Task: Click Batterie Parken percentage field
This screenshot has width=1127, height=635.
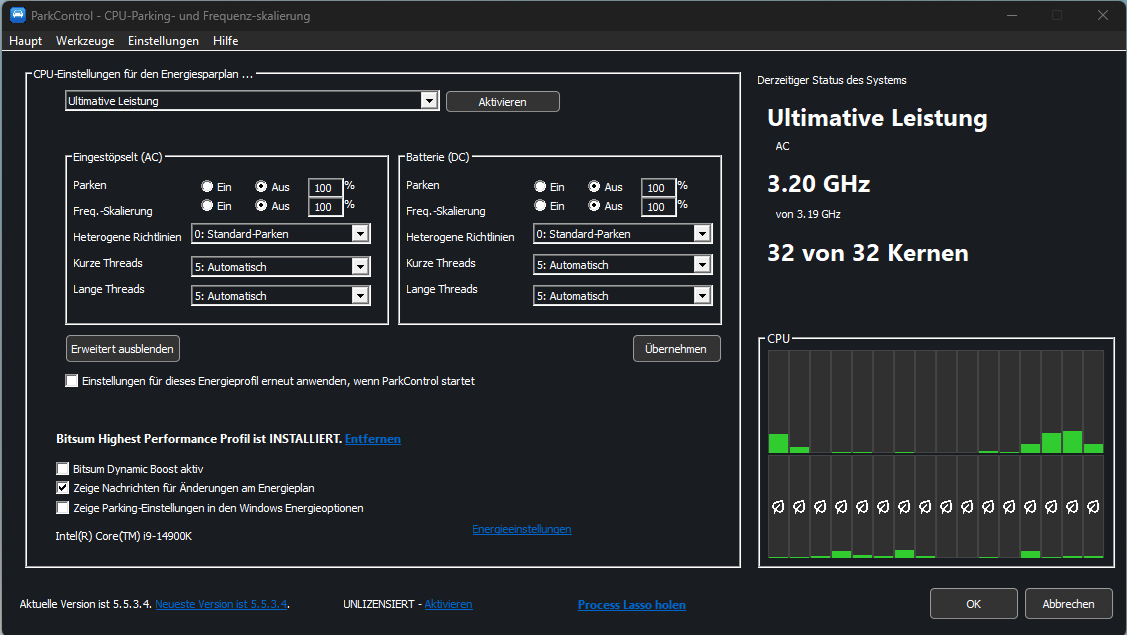Action: (658, 188)
